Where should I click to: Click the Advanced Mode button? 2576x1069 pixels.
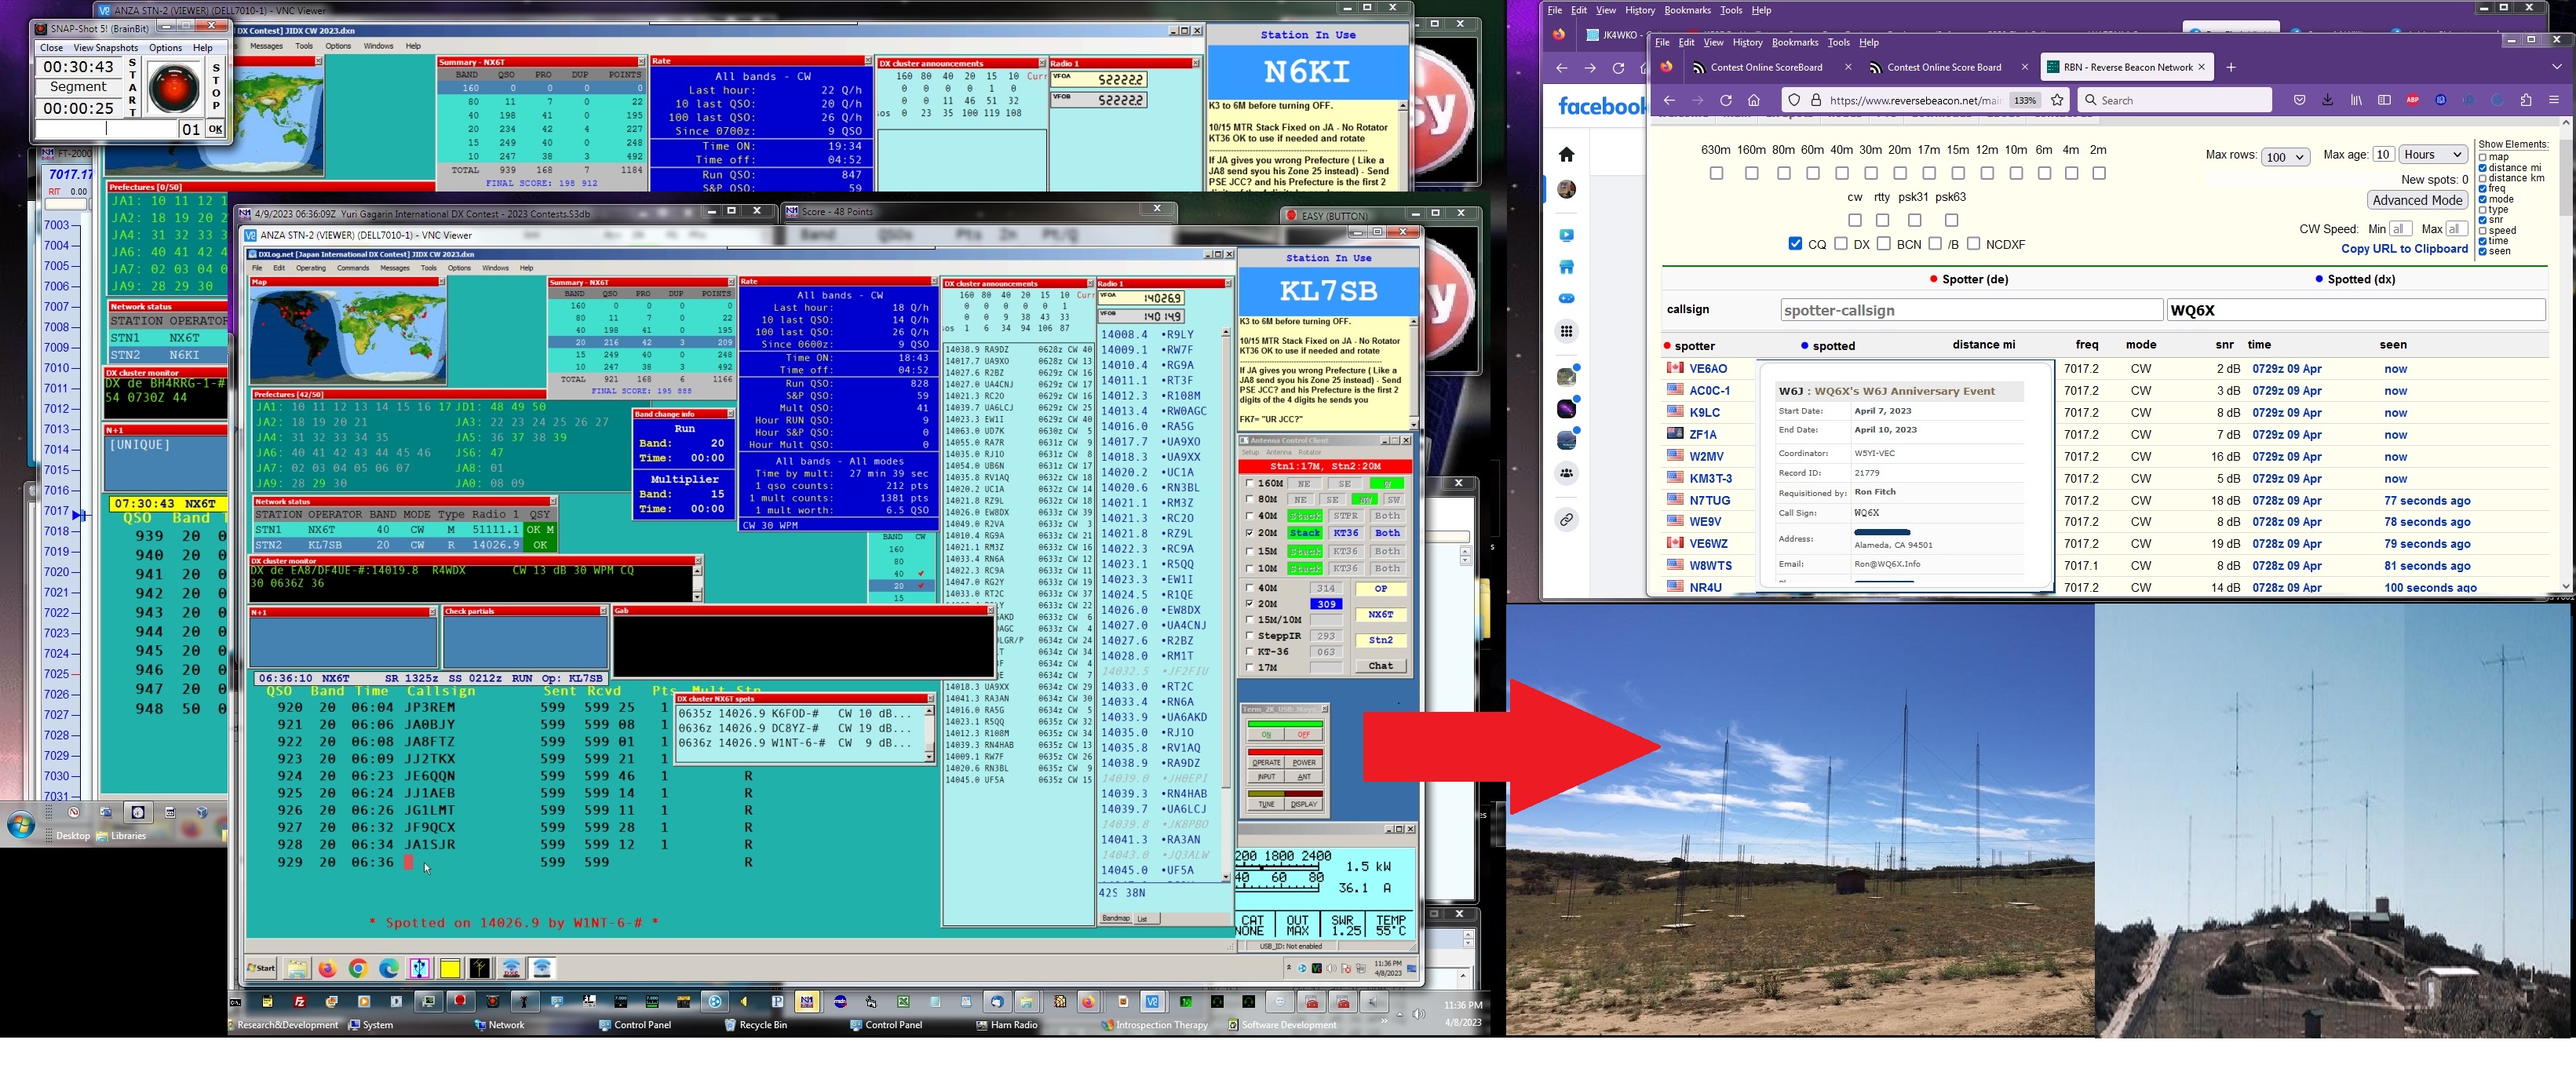(x=2417, y=200)
